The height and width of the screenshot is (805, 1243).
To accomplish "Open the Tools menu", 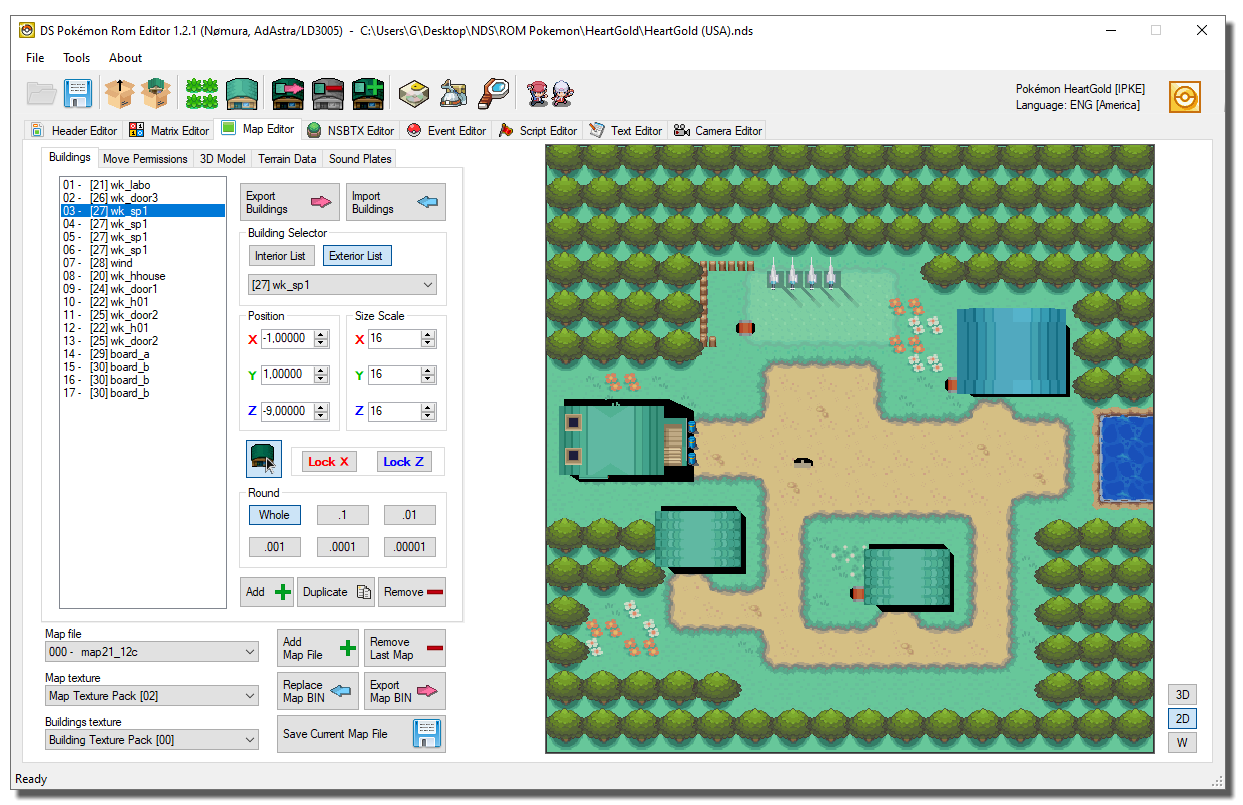I will 77,58.
